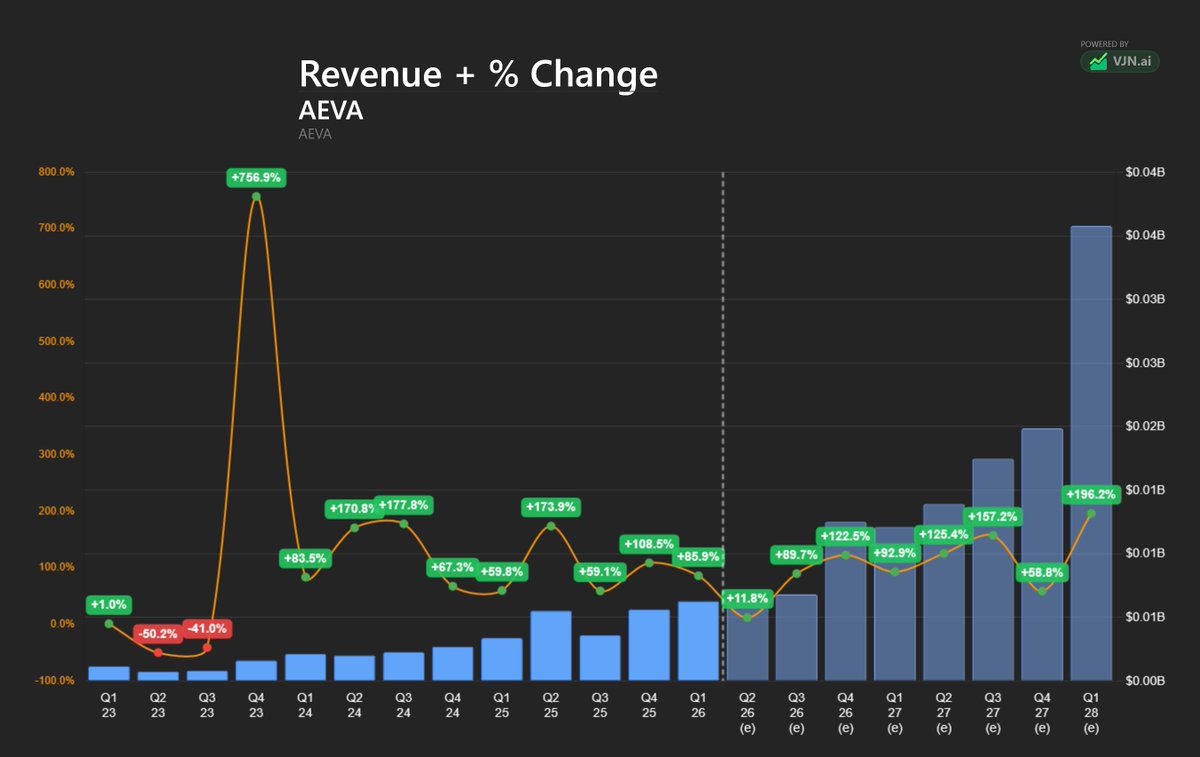Click the red Q3 23 data point
1200x757 pixels.
click(x=207, y=647)
